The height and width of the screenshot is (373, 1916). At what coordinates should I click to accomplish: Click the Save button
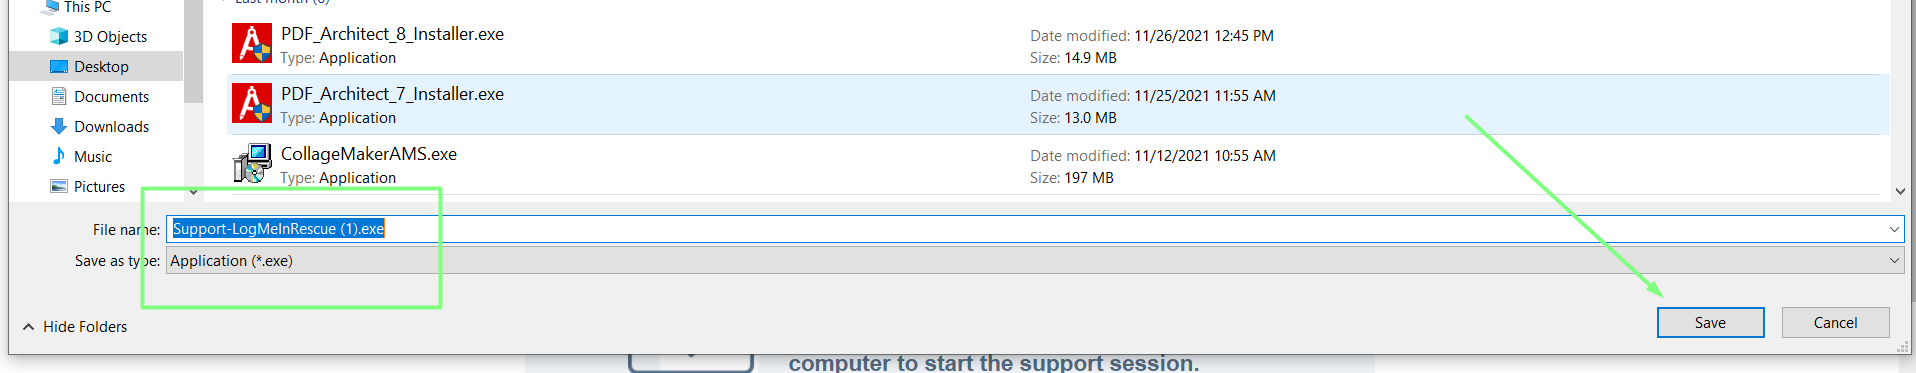pos(1710,323)
